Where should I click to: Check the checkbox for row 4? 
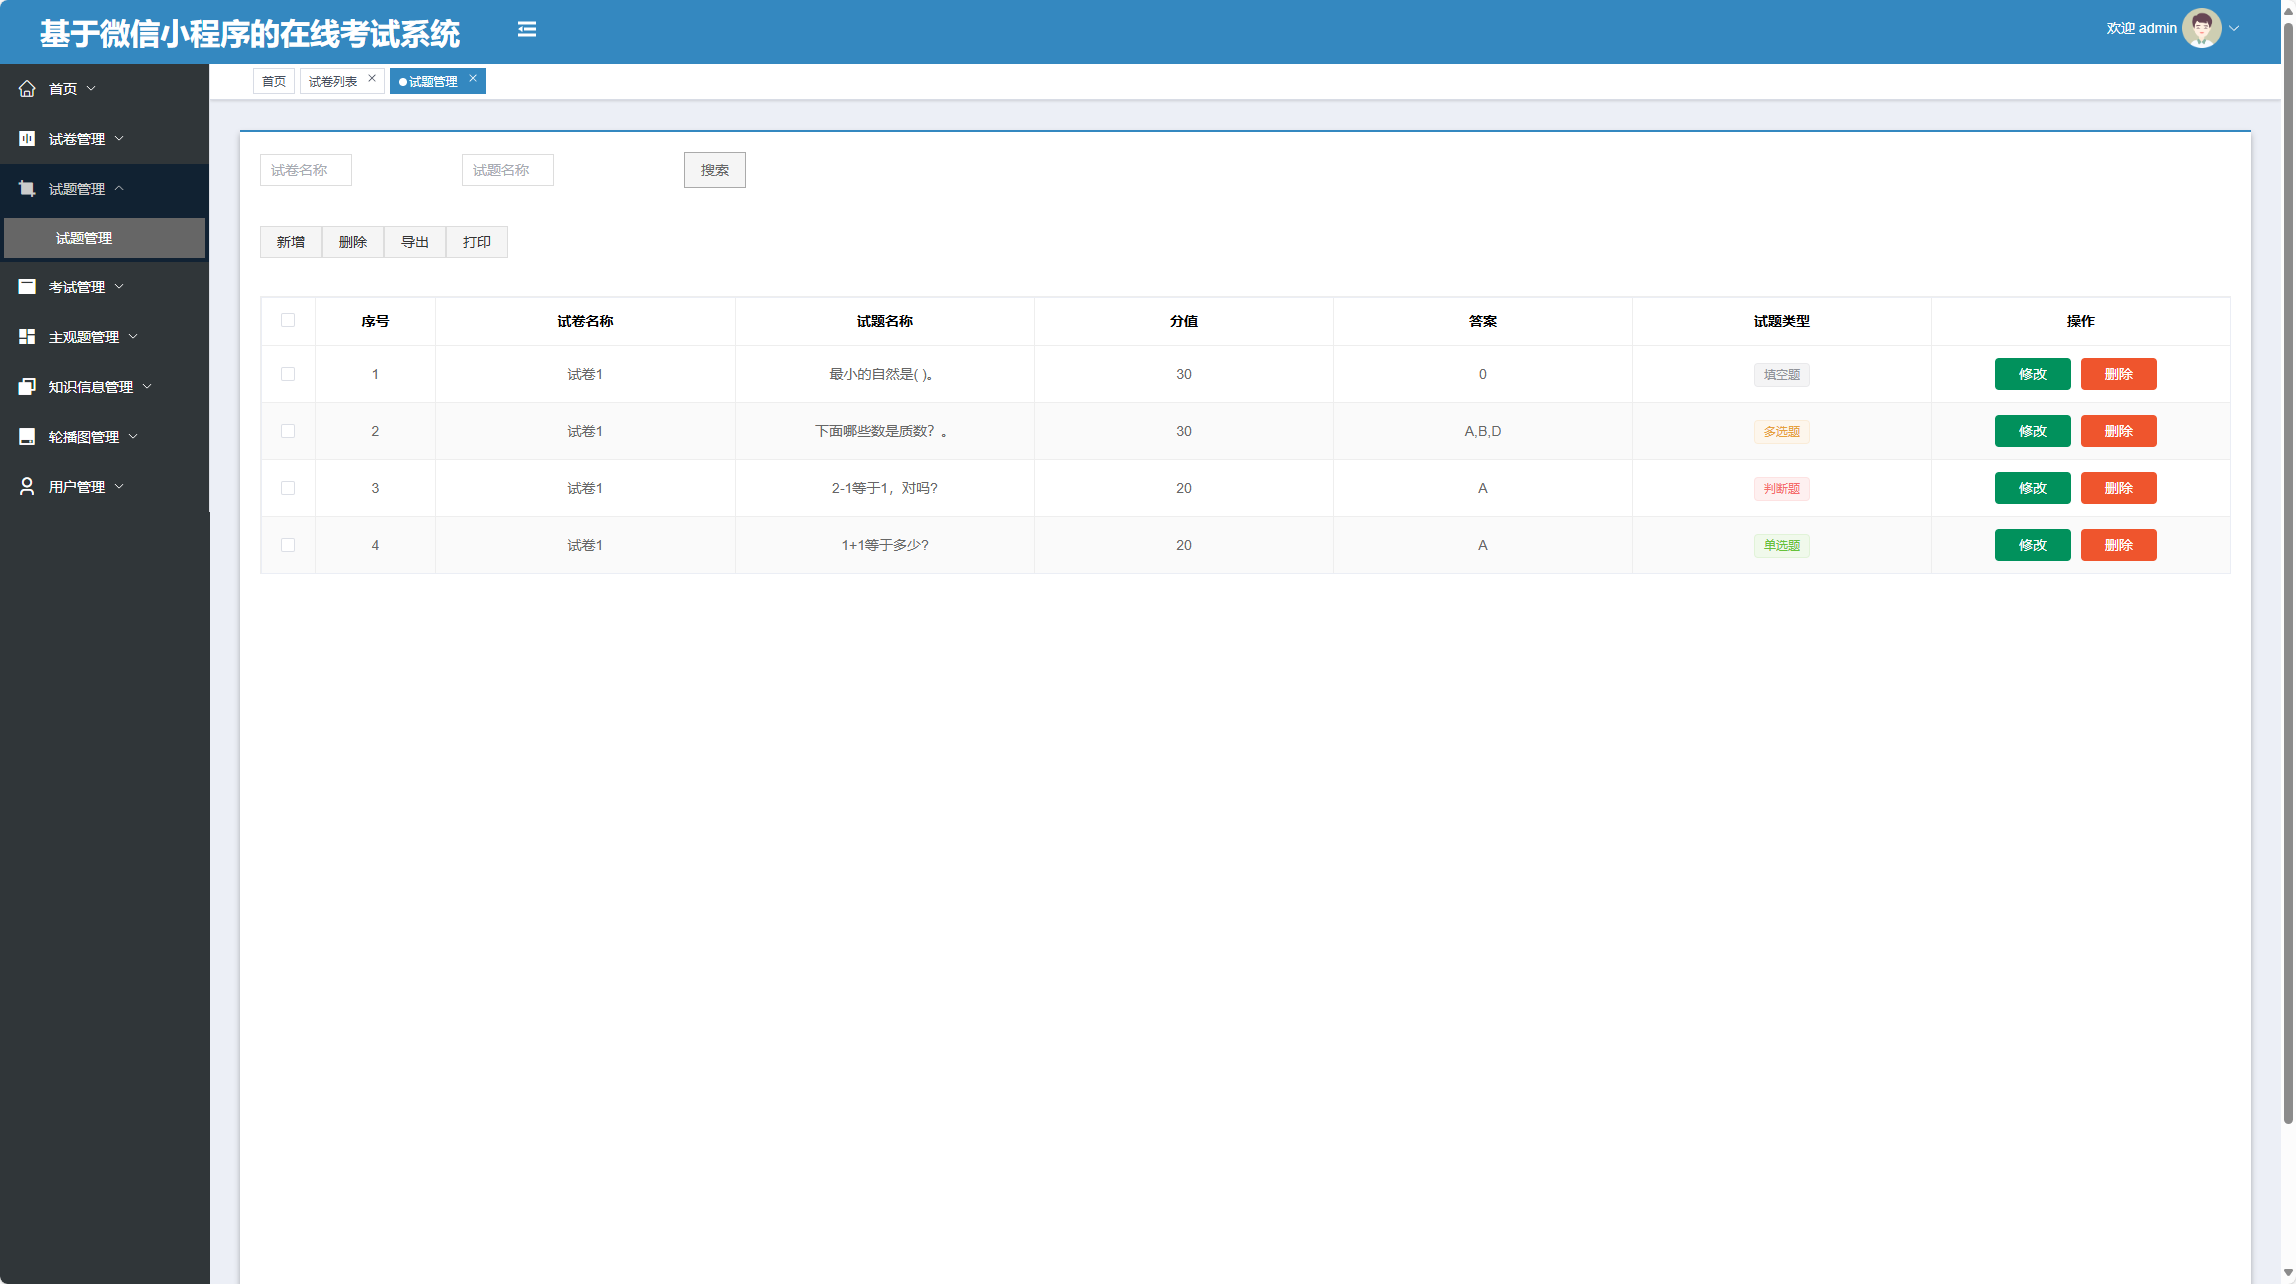(x=288, y=545)
